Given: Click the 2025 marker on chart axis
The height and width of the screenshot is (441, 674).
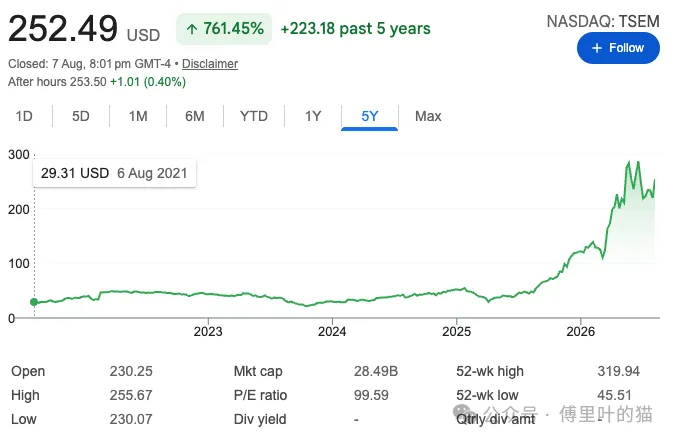Looking at the screenshot, I should (x=456, y=331).
